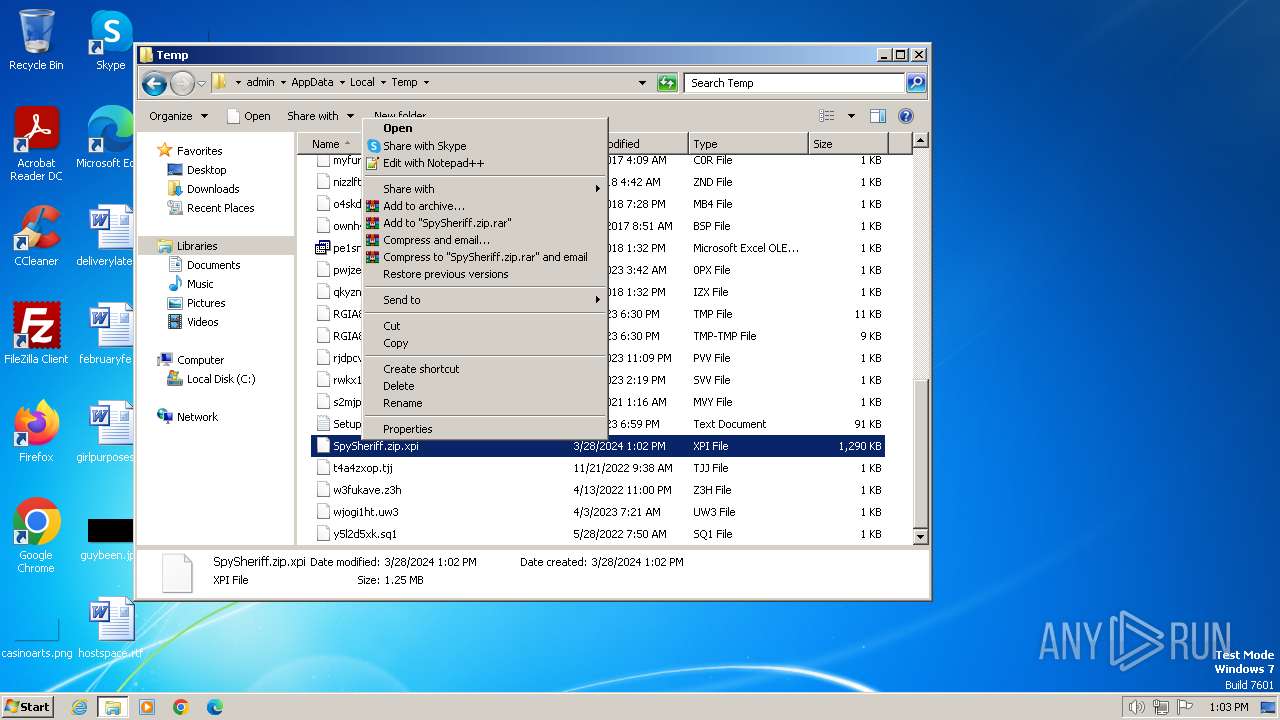Toggle the preview pane button
Image resolution: width=1280 pixels, height=720 pixels.
coord(877,116)
